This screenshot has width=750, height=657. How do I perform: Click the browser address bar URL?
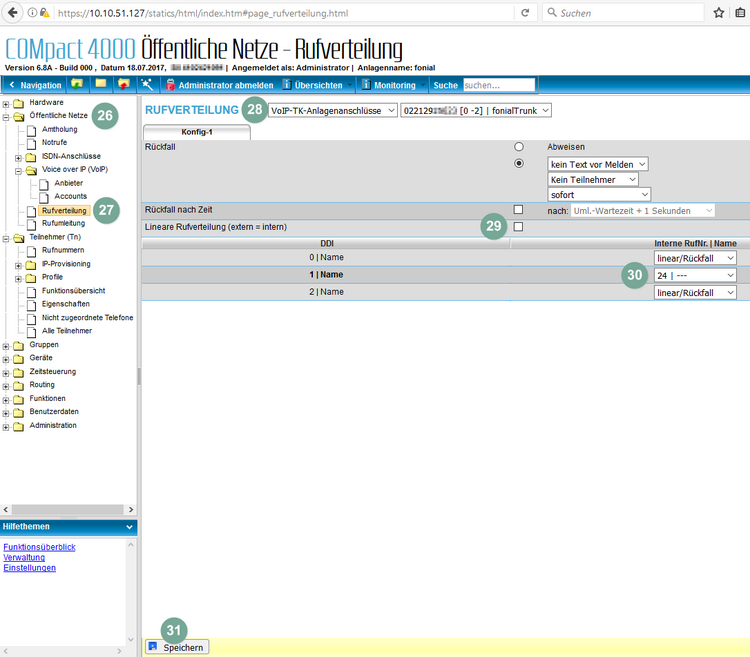pos(203,13)
